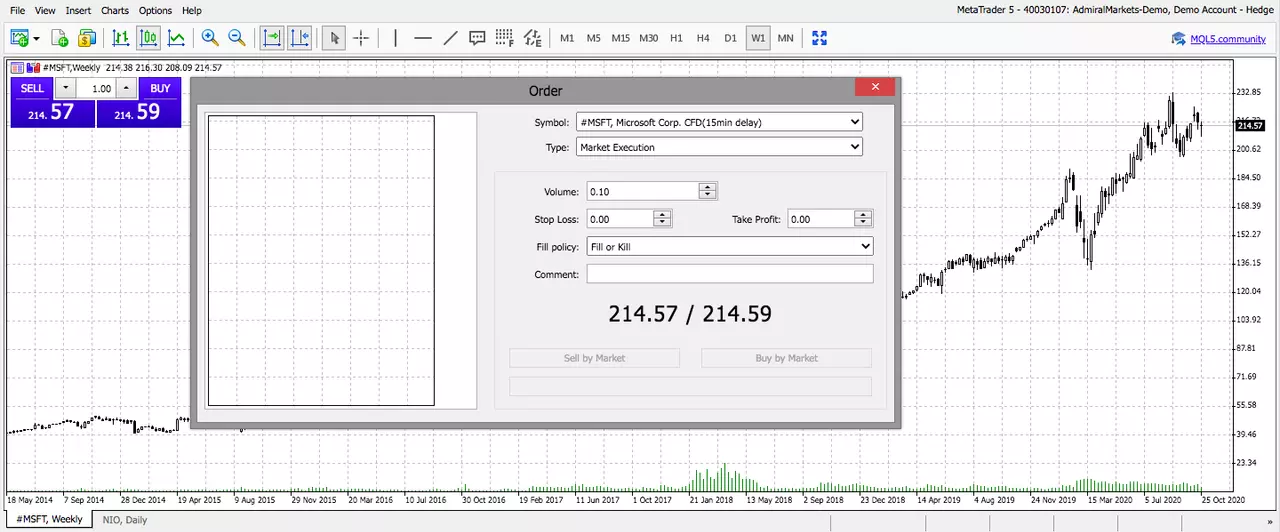The height and width of the screenshot is (532, 1280).
Task: Expand the new chart arrow dropdown
Action: (37, 39)
